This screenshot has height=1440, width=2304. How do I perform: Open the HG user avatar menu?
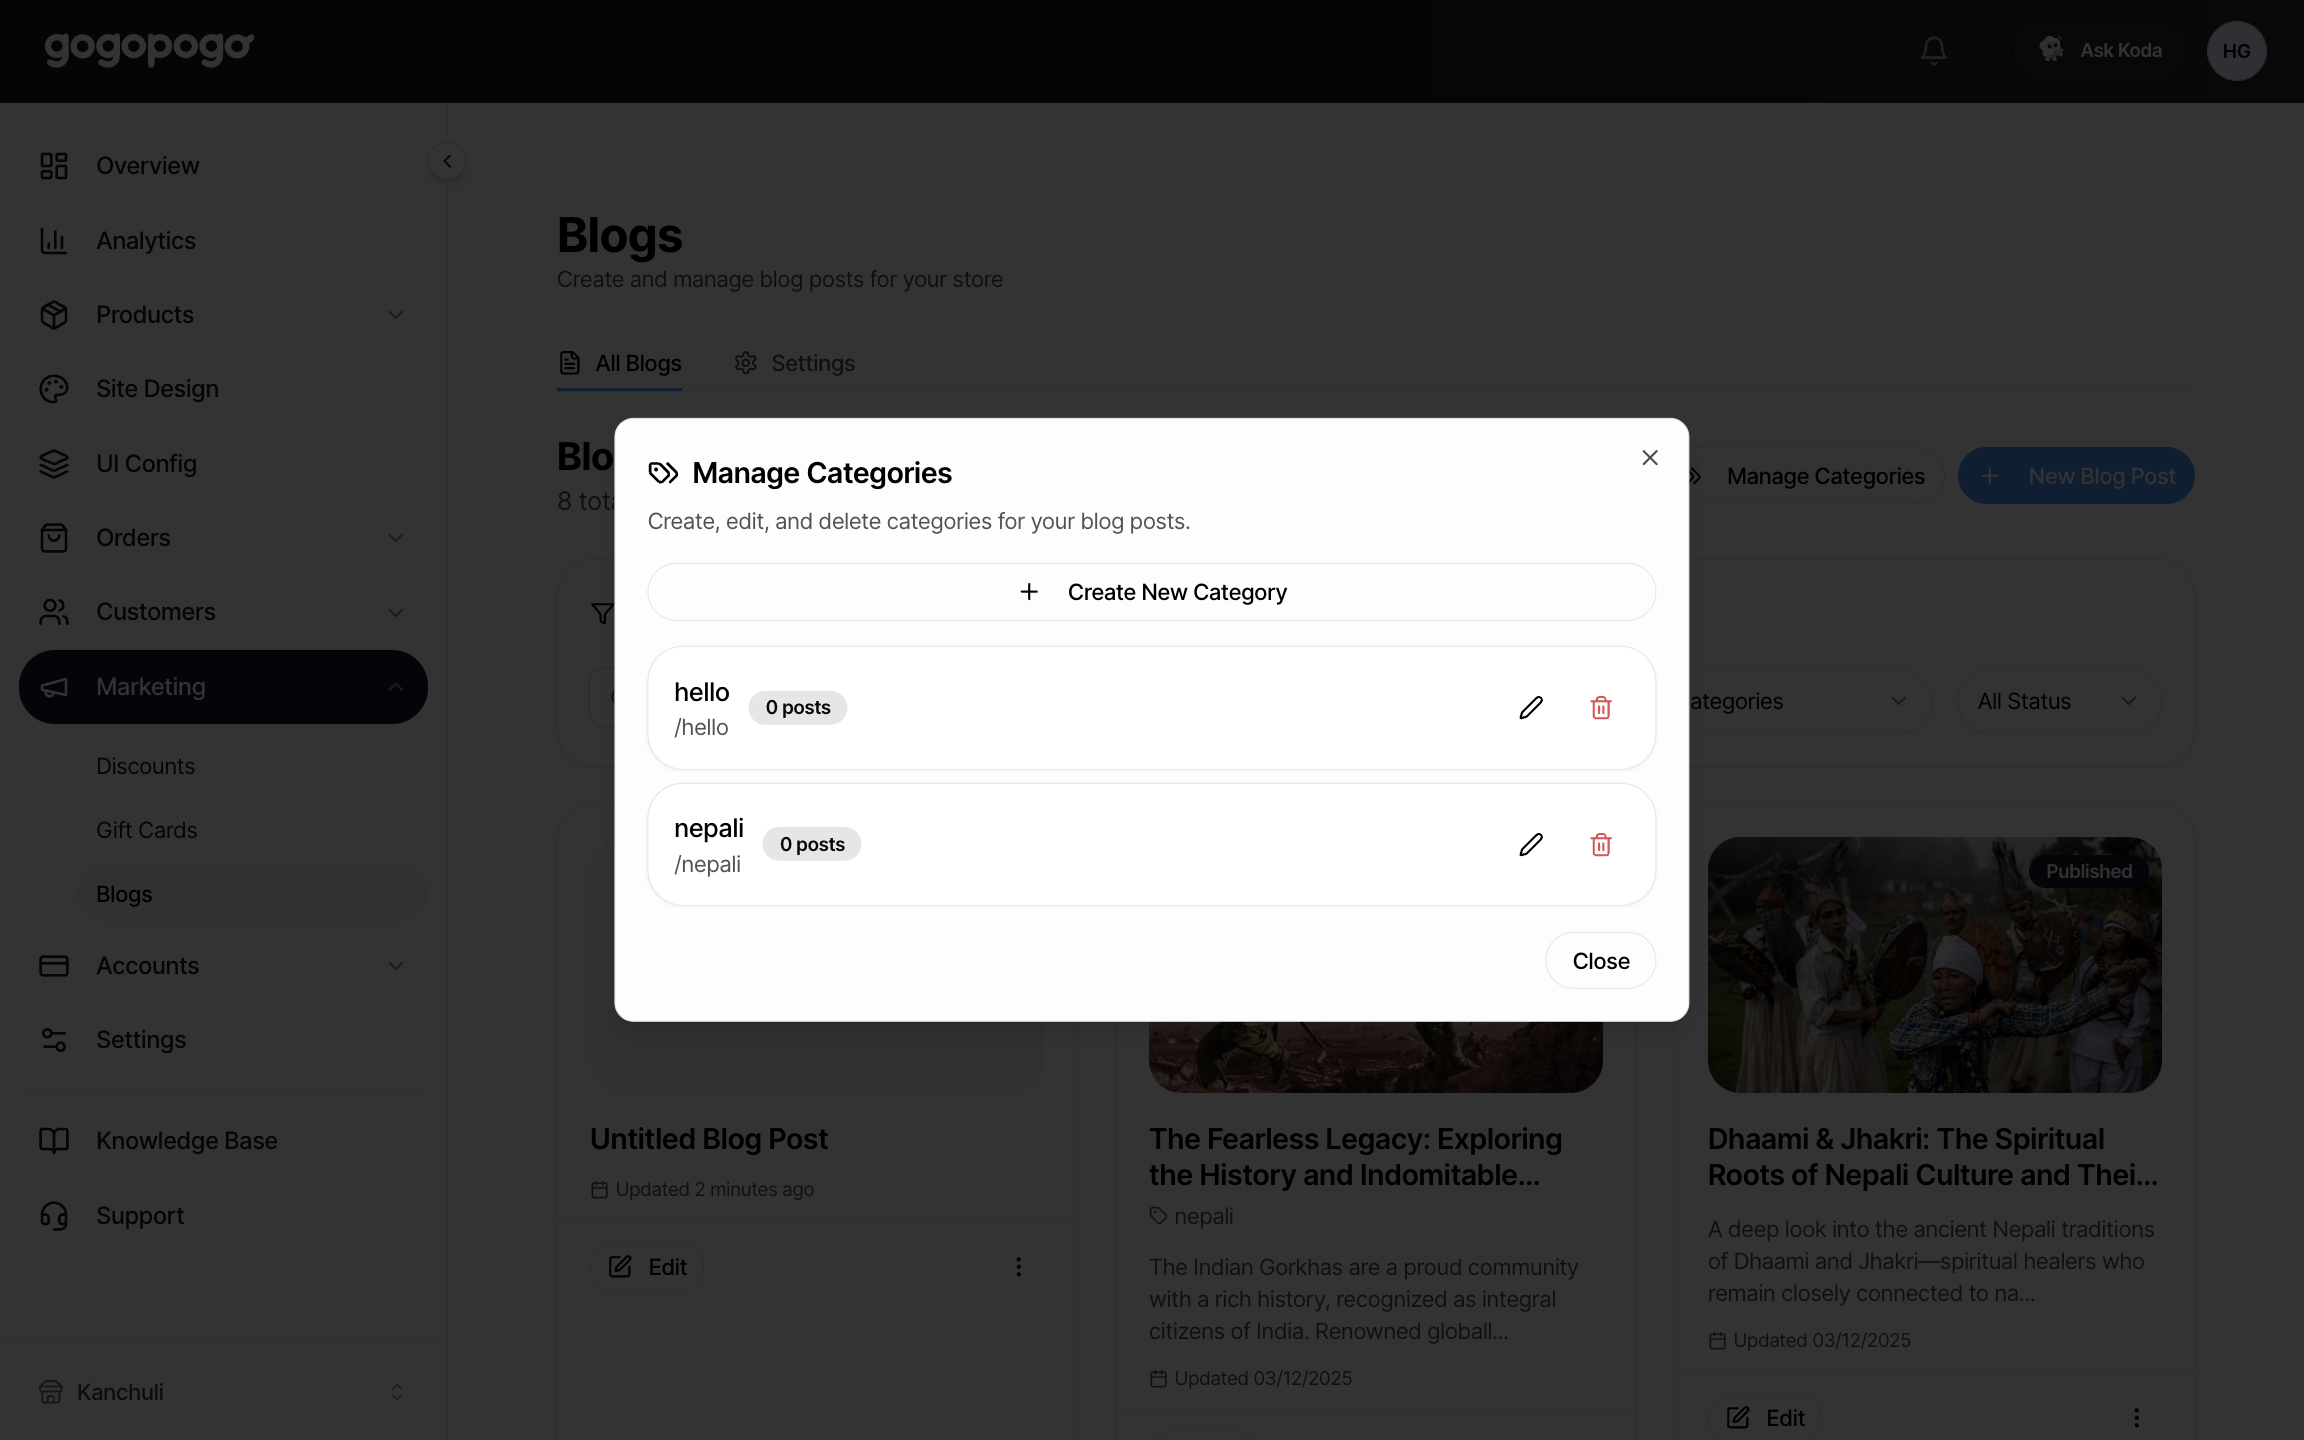[x=2236, y=51]
